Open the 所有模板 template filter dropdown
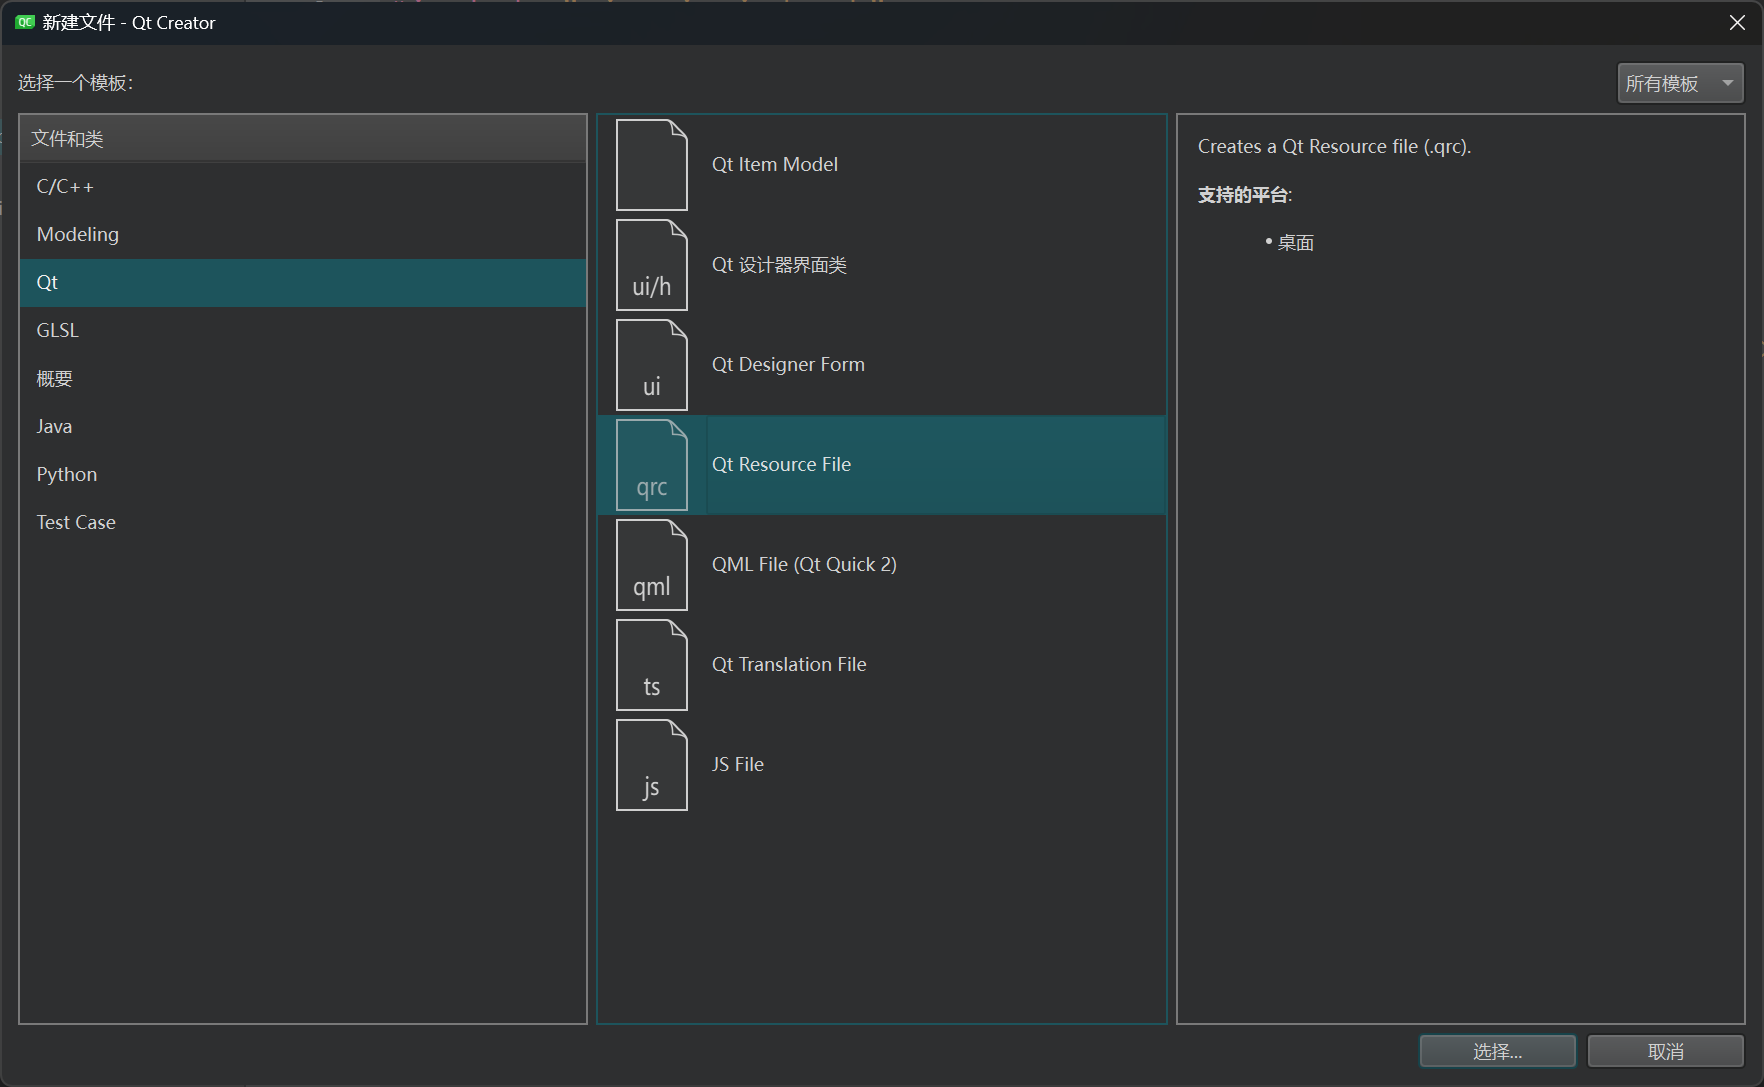Screen dimensions: 1764x1087 (x=1680, y=83)
